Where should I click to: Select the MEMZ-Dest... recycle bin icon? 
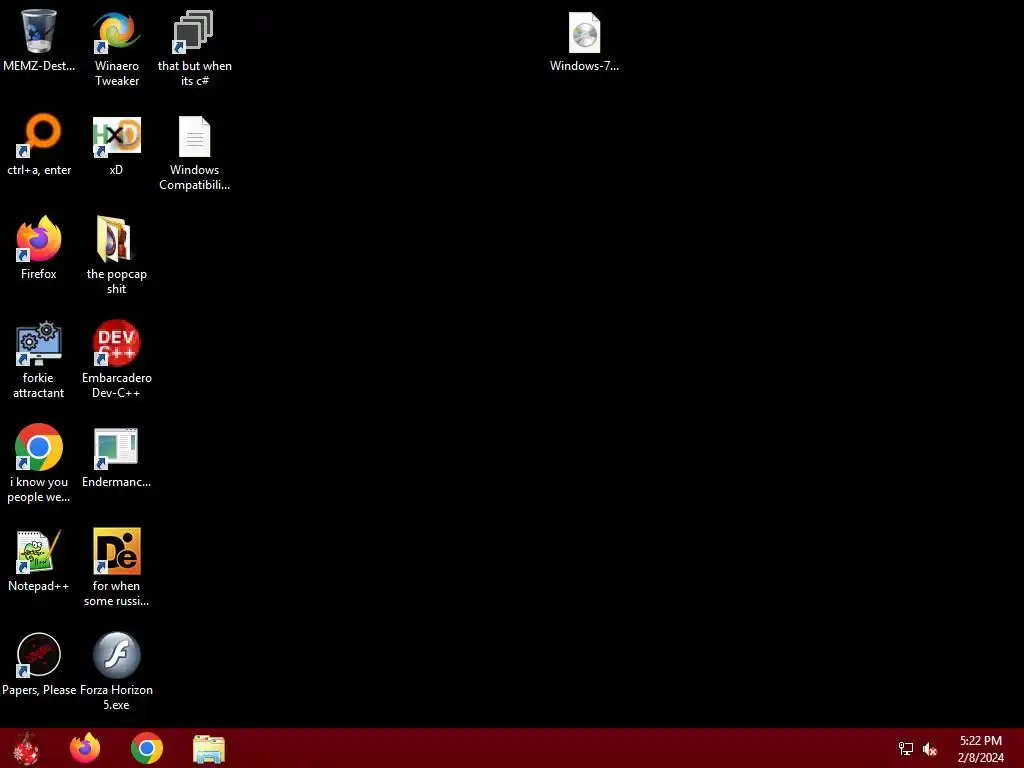coord(39,31)
